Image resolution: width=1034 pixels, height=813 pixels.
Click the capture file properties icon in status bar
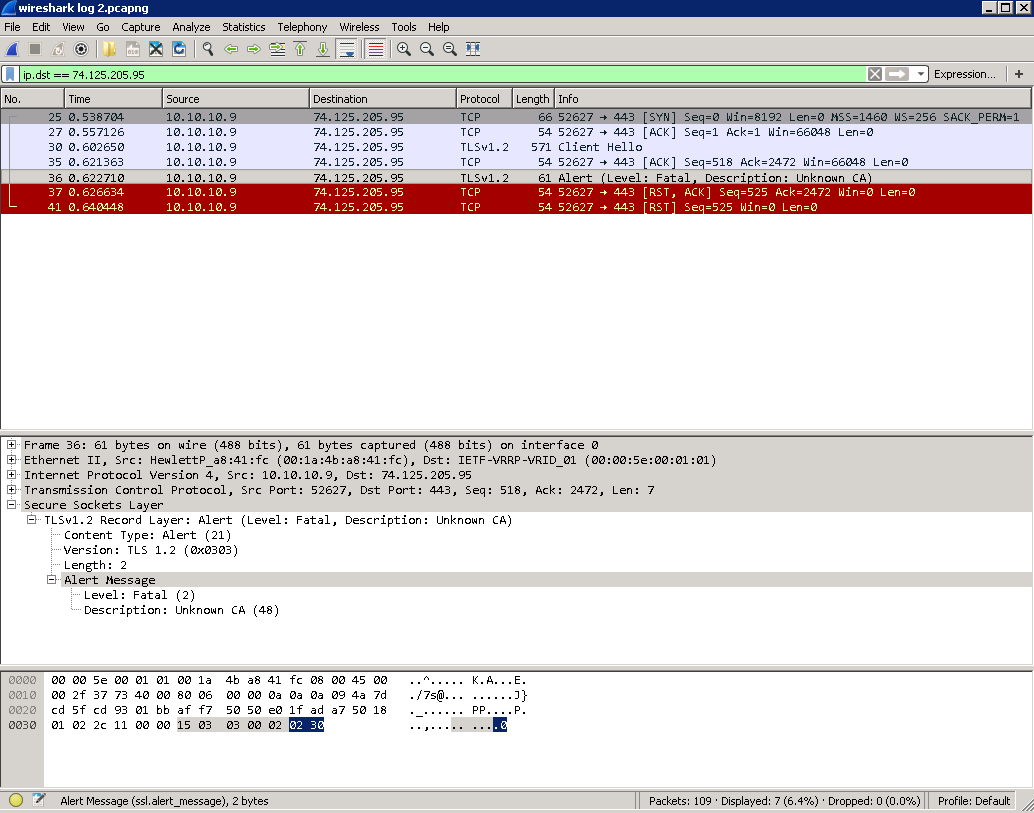tap(39, 800)
